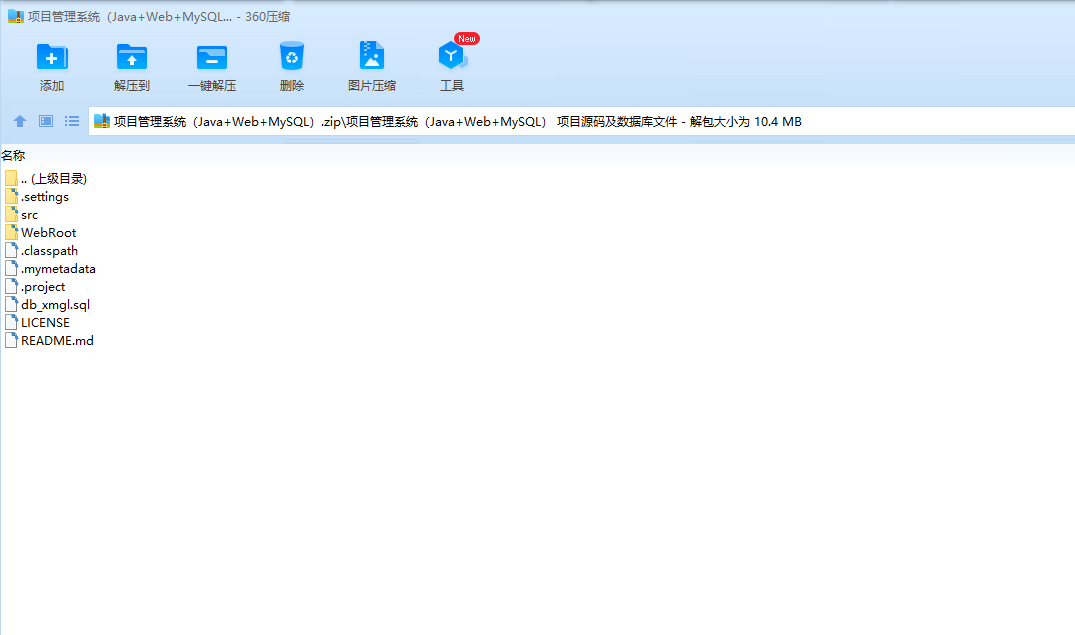This screenshot has height=635, width=1075.
Task: Select the .classpath file
Action: pyautogui.click(x=41, y=250)
